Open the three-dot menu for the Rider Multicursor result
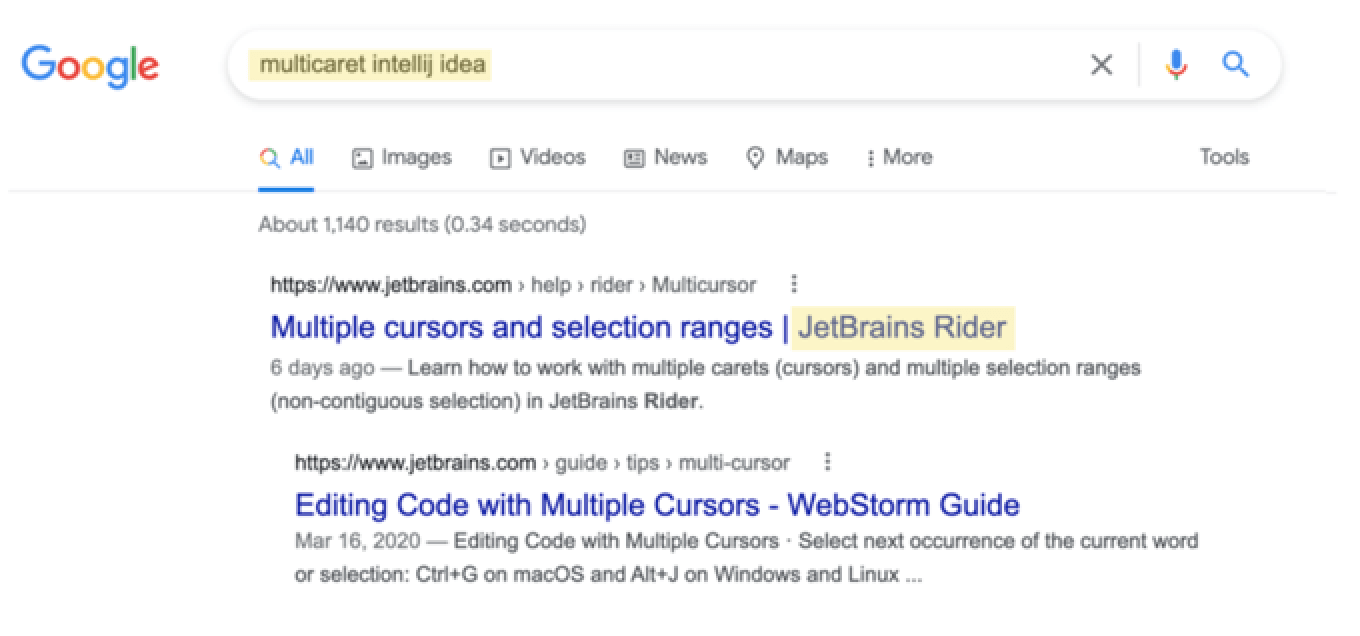The height and width of the screenshot is (636, 1360). tap(794, 284)
